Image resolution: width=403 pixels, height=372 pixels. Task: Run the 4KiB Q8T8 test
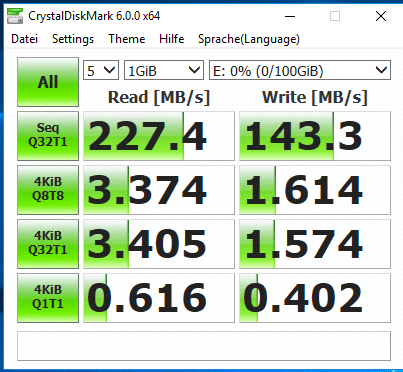48,190
